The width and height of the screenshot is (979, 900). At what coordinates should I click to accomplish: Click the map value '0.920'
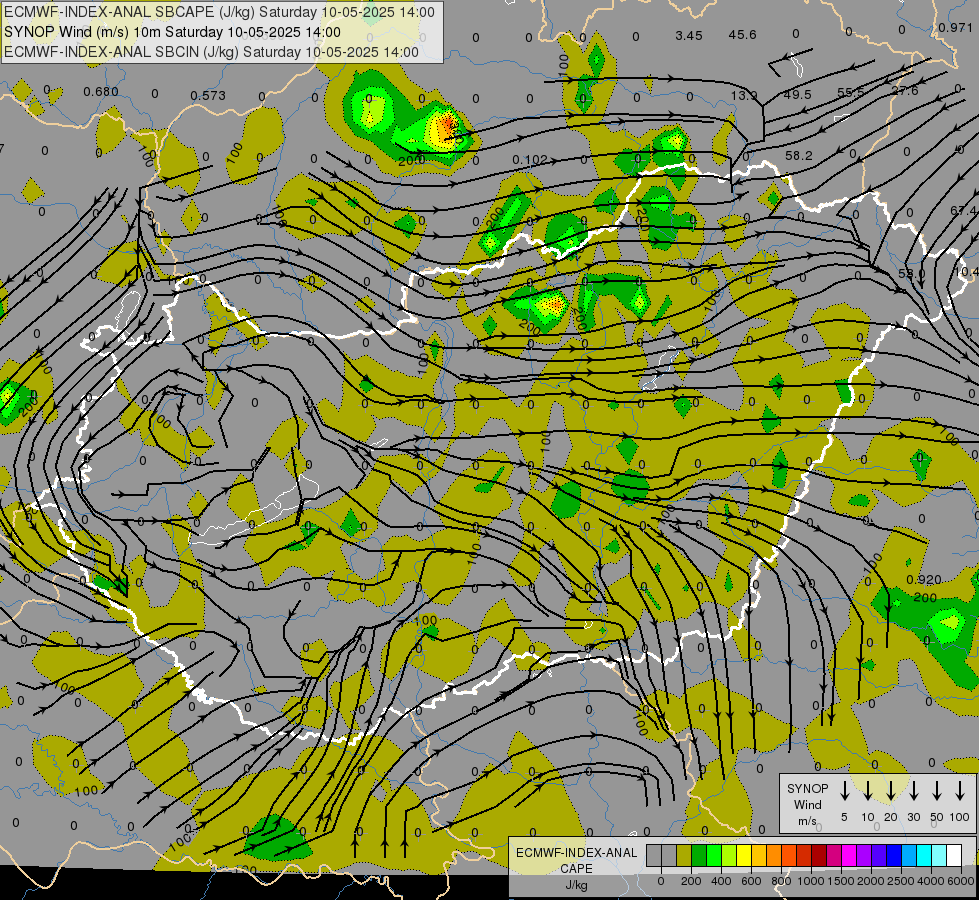click(923, 580)
